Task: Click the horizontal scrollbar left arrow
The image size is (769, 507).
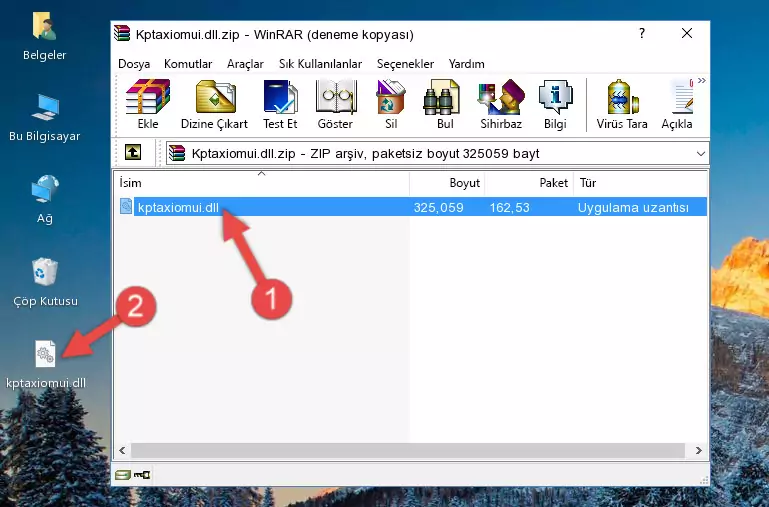Action: click(122, 450)
